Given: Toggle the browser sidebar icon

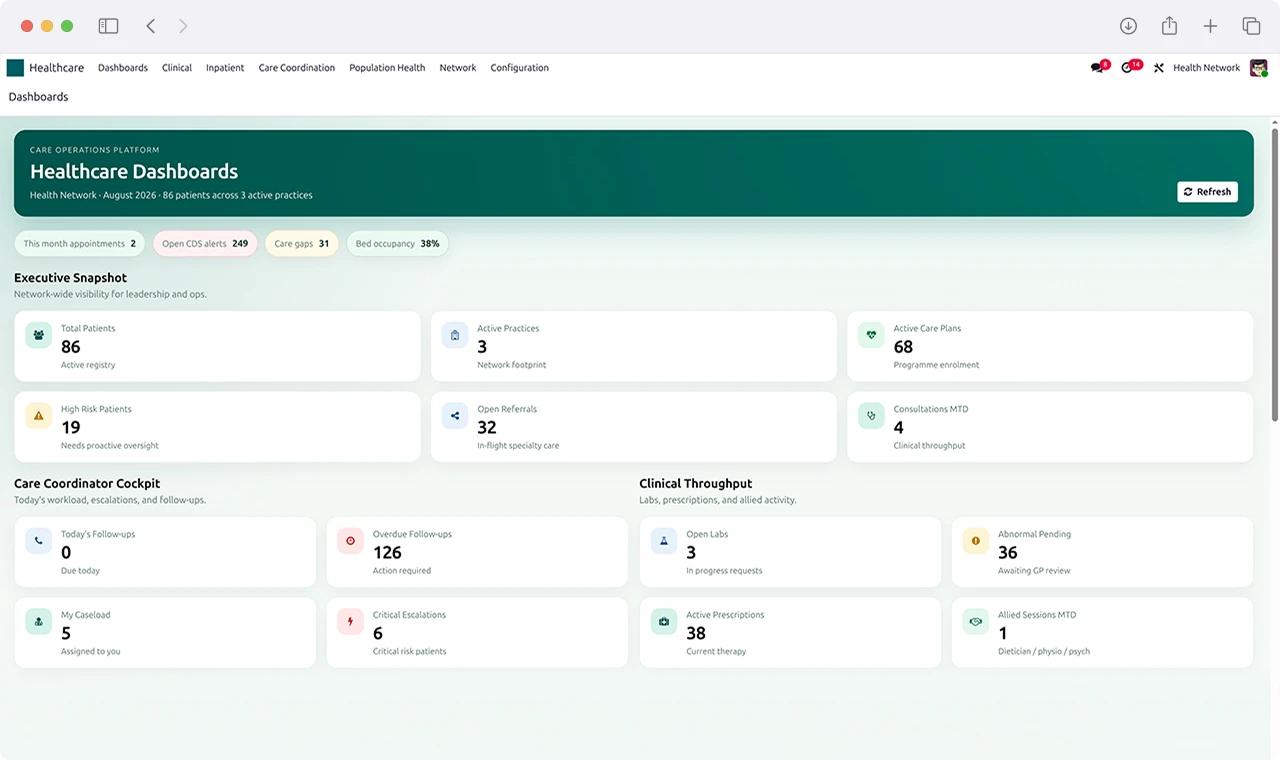Looking at the screenshot, I should (108, 26).
